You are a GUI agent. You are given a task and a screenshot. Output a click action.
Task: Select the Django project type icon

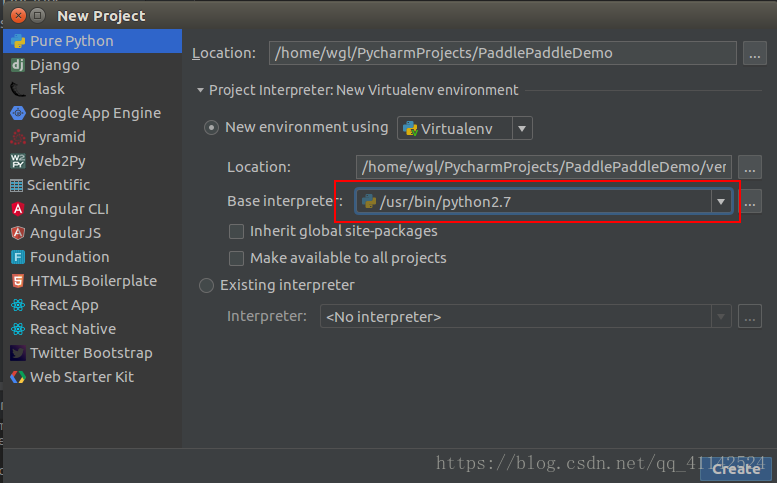tap(18, 65)
